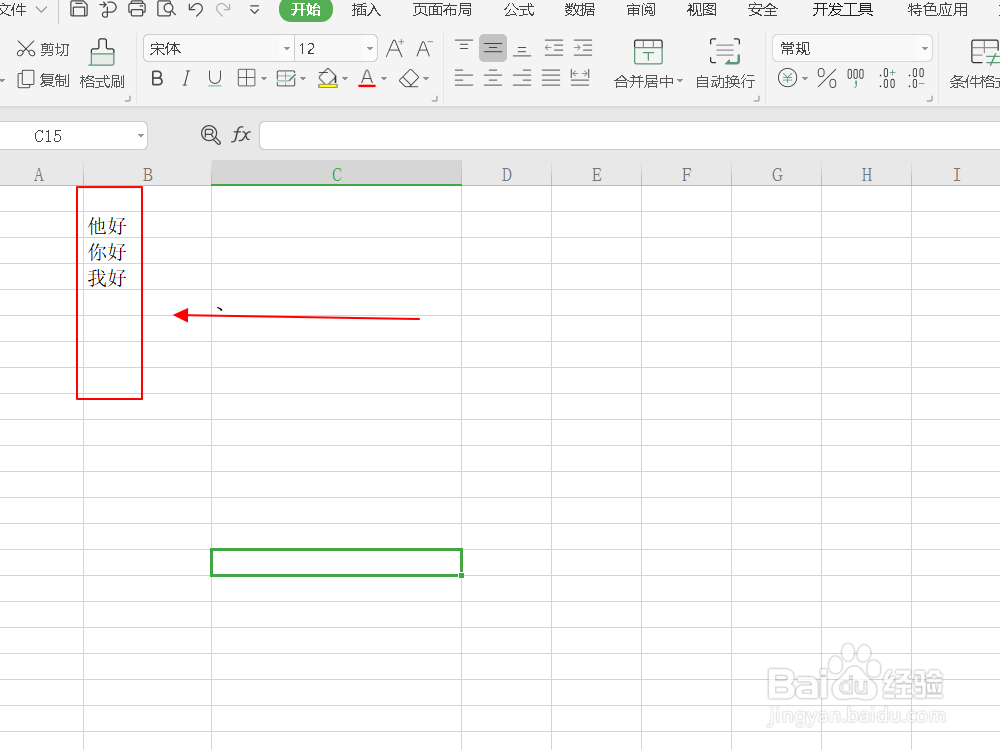Switch to the 数据 tab

(x=579, y=10)
